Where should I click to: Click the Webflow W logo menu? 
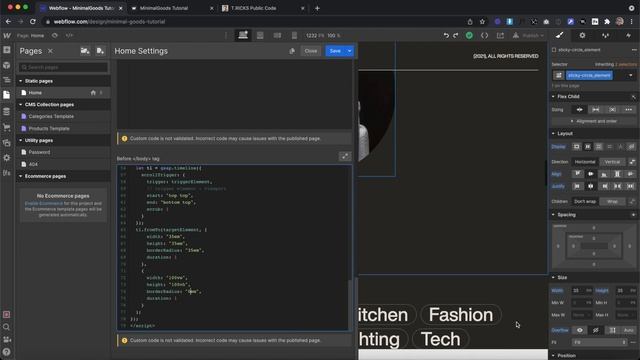tap(7, 36)
